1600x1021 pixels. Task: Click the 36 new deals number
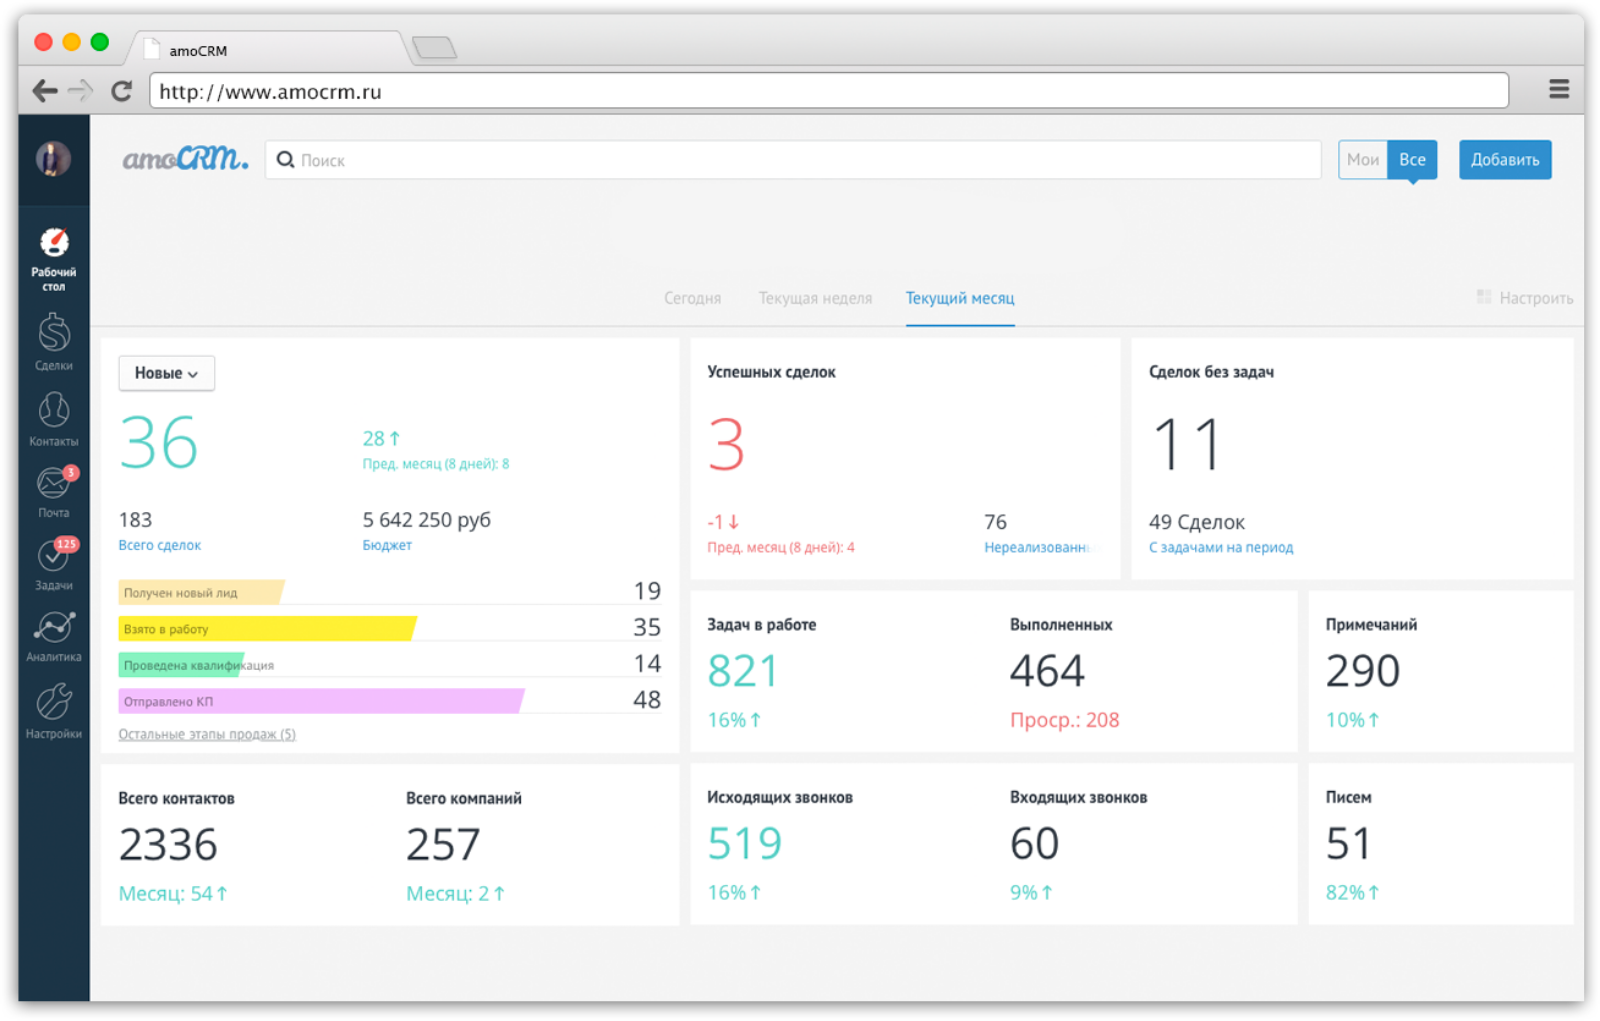click(x=159, y=443)
